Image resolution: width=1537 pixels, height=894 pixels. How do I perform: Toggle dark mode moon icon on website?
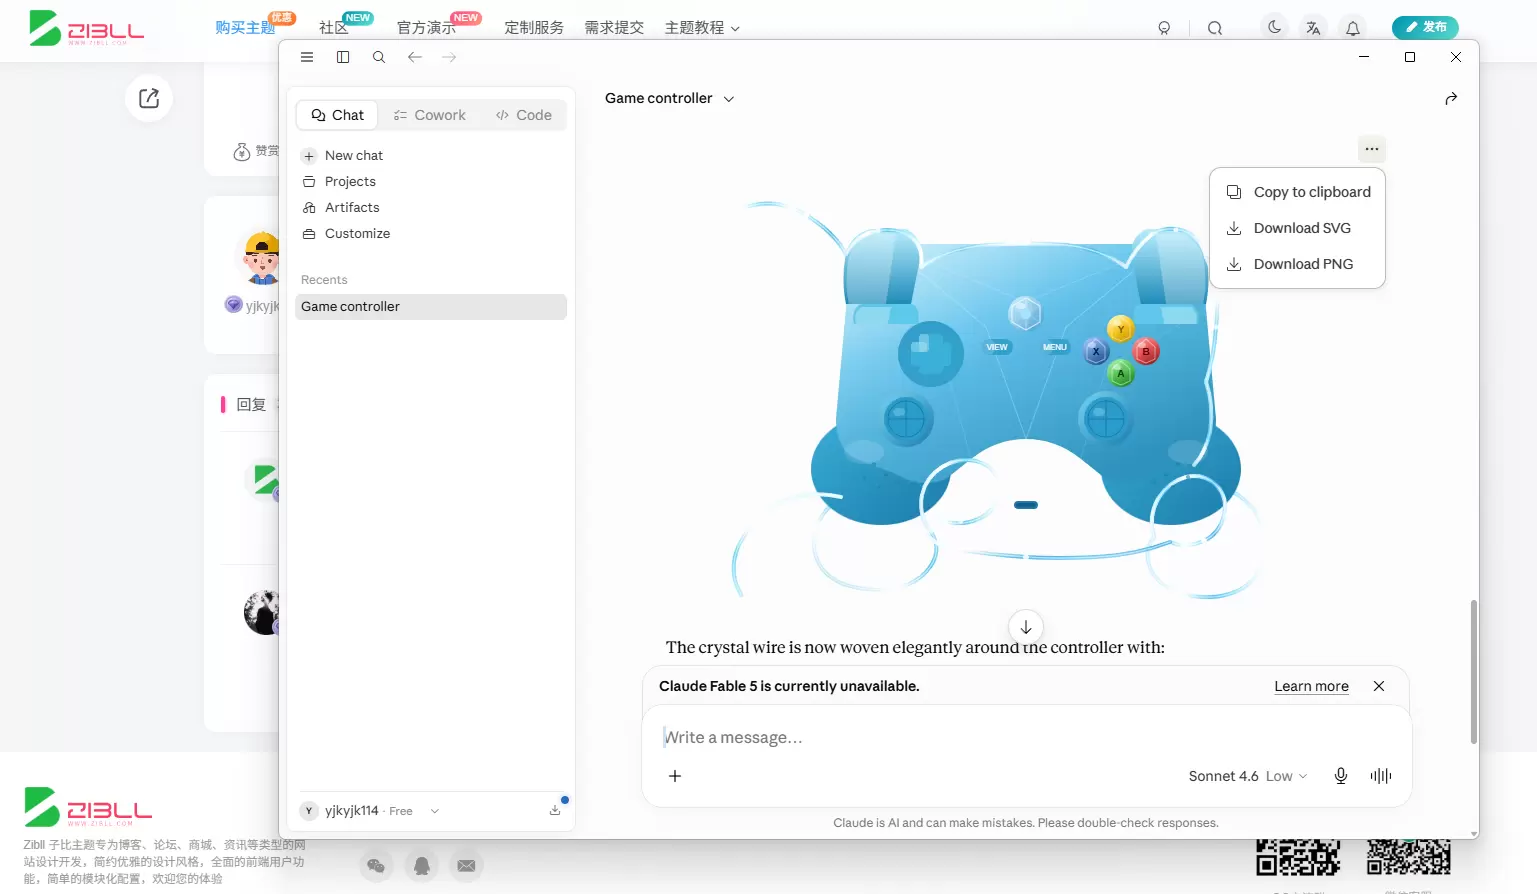tap(1274, 28)
